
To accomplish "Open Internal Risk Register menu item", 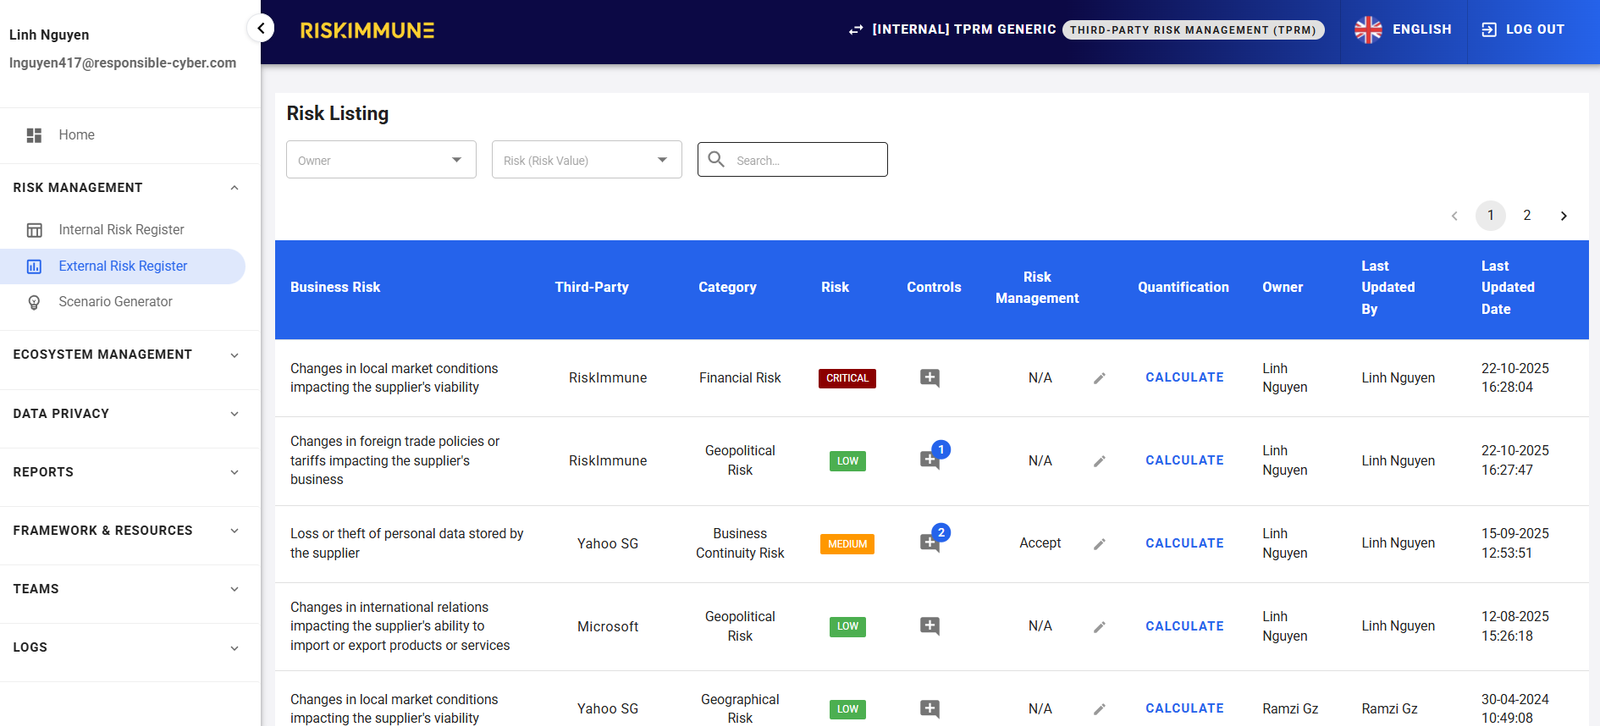I will pos(121,230).
